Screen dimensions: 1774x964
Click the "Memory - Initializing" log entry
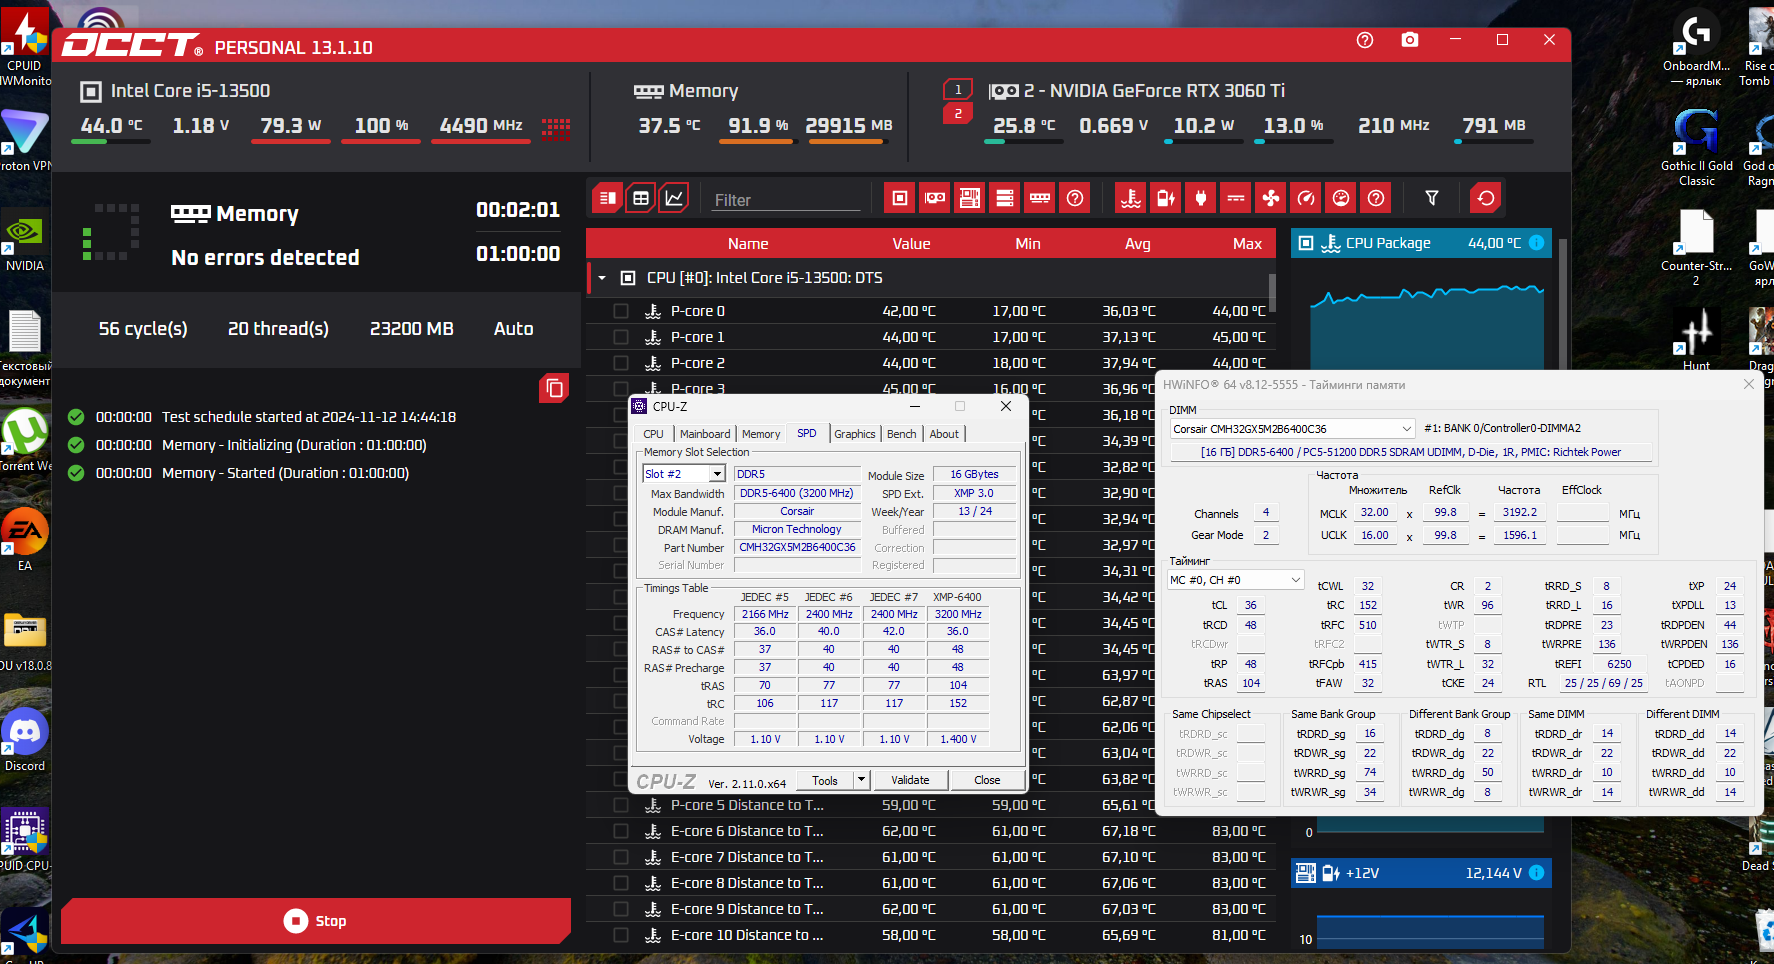tap(294, 445)
